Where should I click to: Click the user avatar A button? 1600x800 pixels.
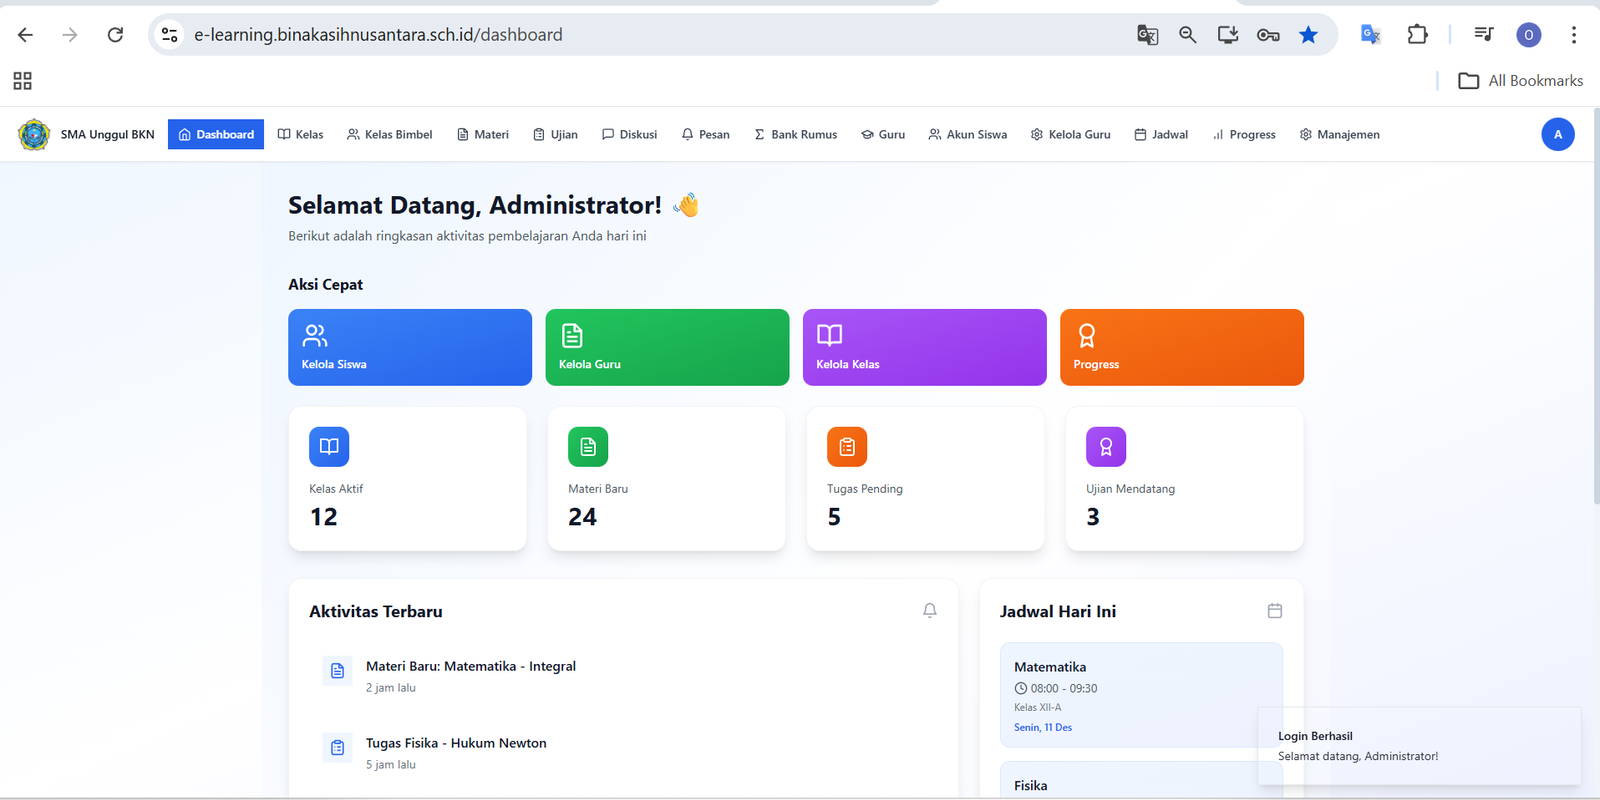click(x=1558, y=134)
